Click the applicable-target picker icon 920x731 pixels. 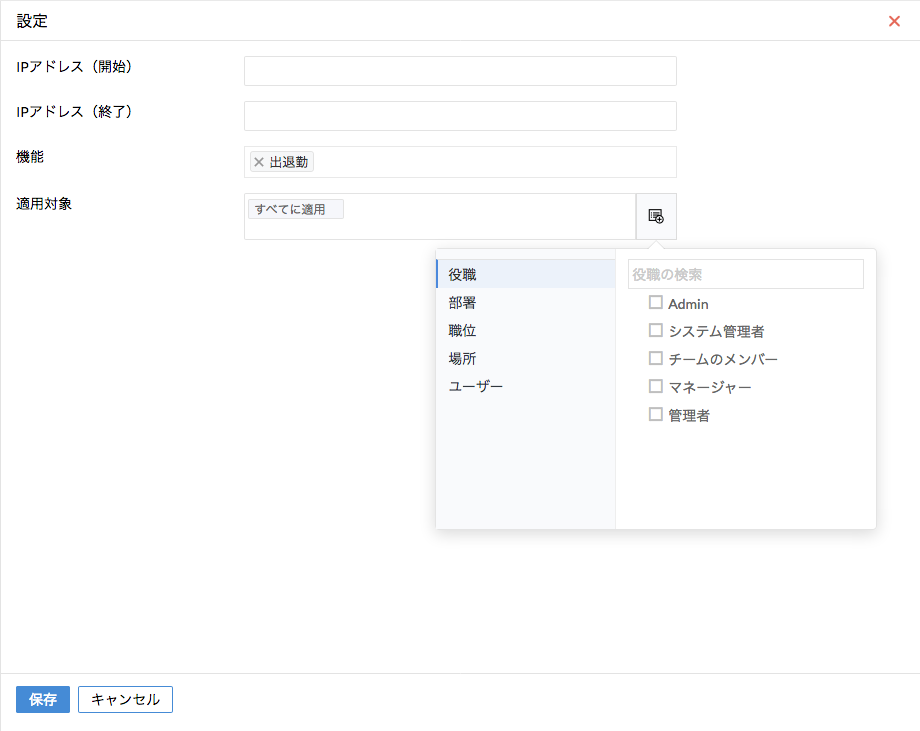click(656, 216)
